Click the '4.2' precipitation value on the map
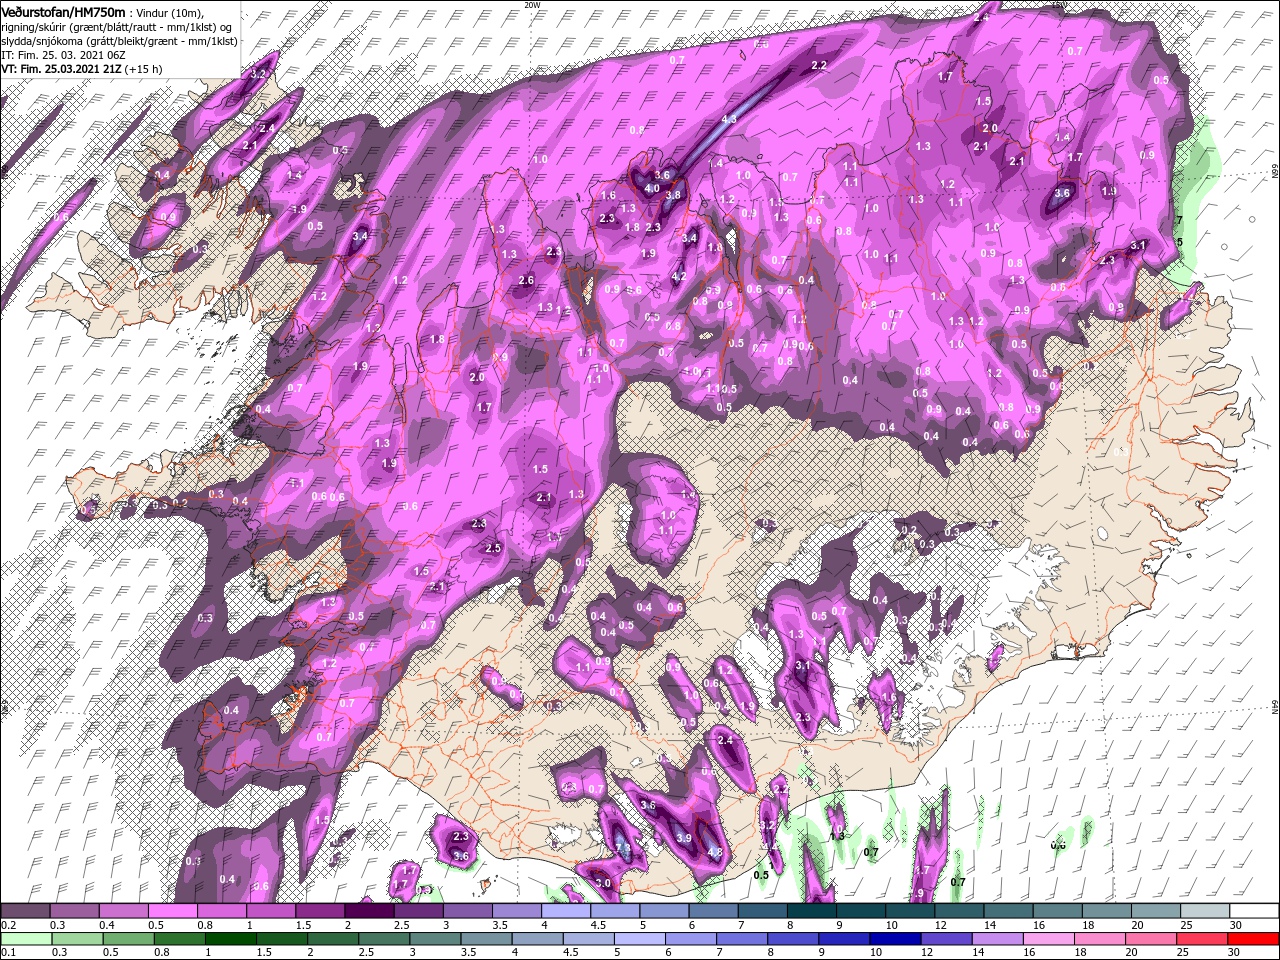Viewport: 1280px width, 960px height. [679, 276]
